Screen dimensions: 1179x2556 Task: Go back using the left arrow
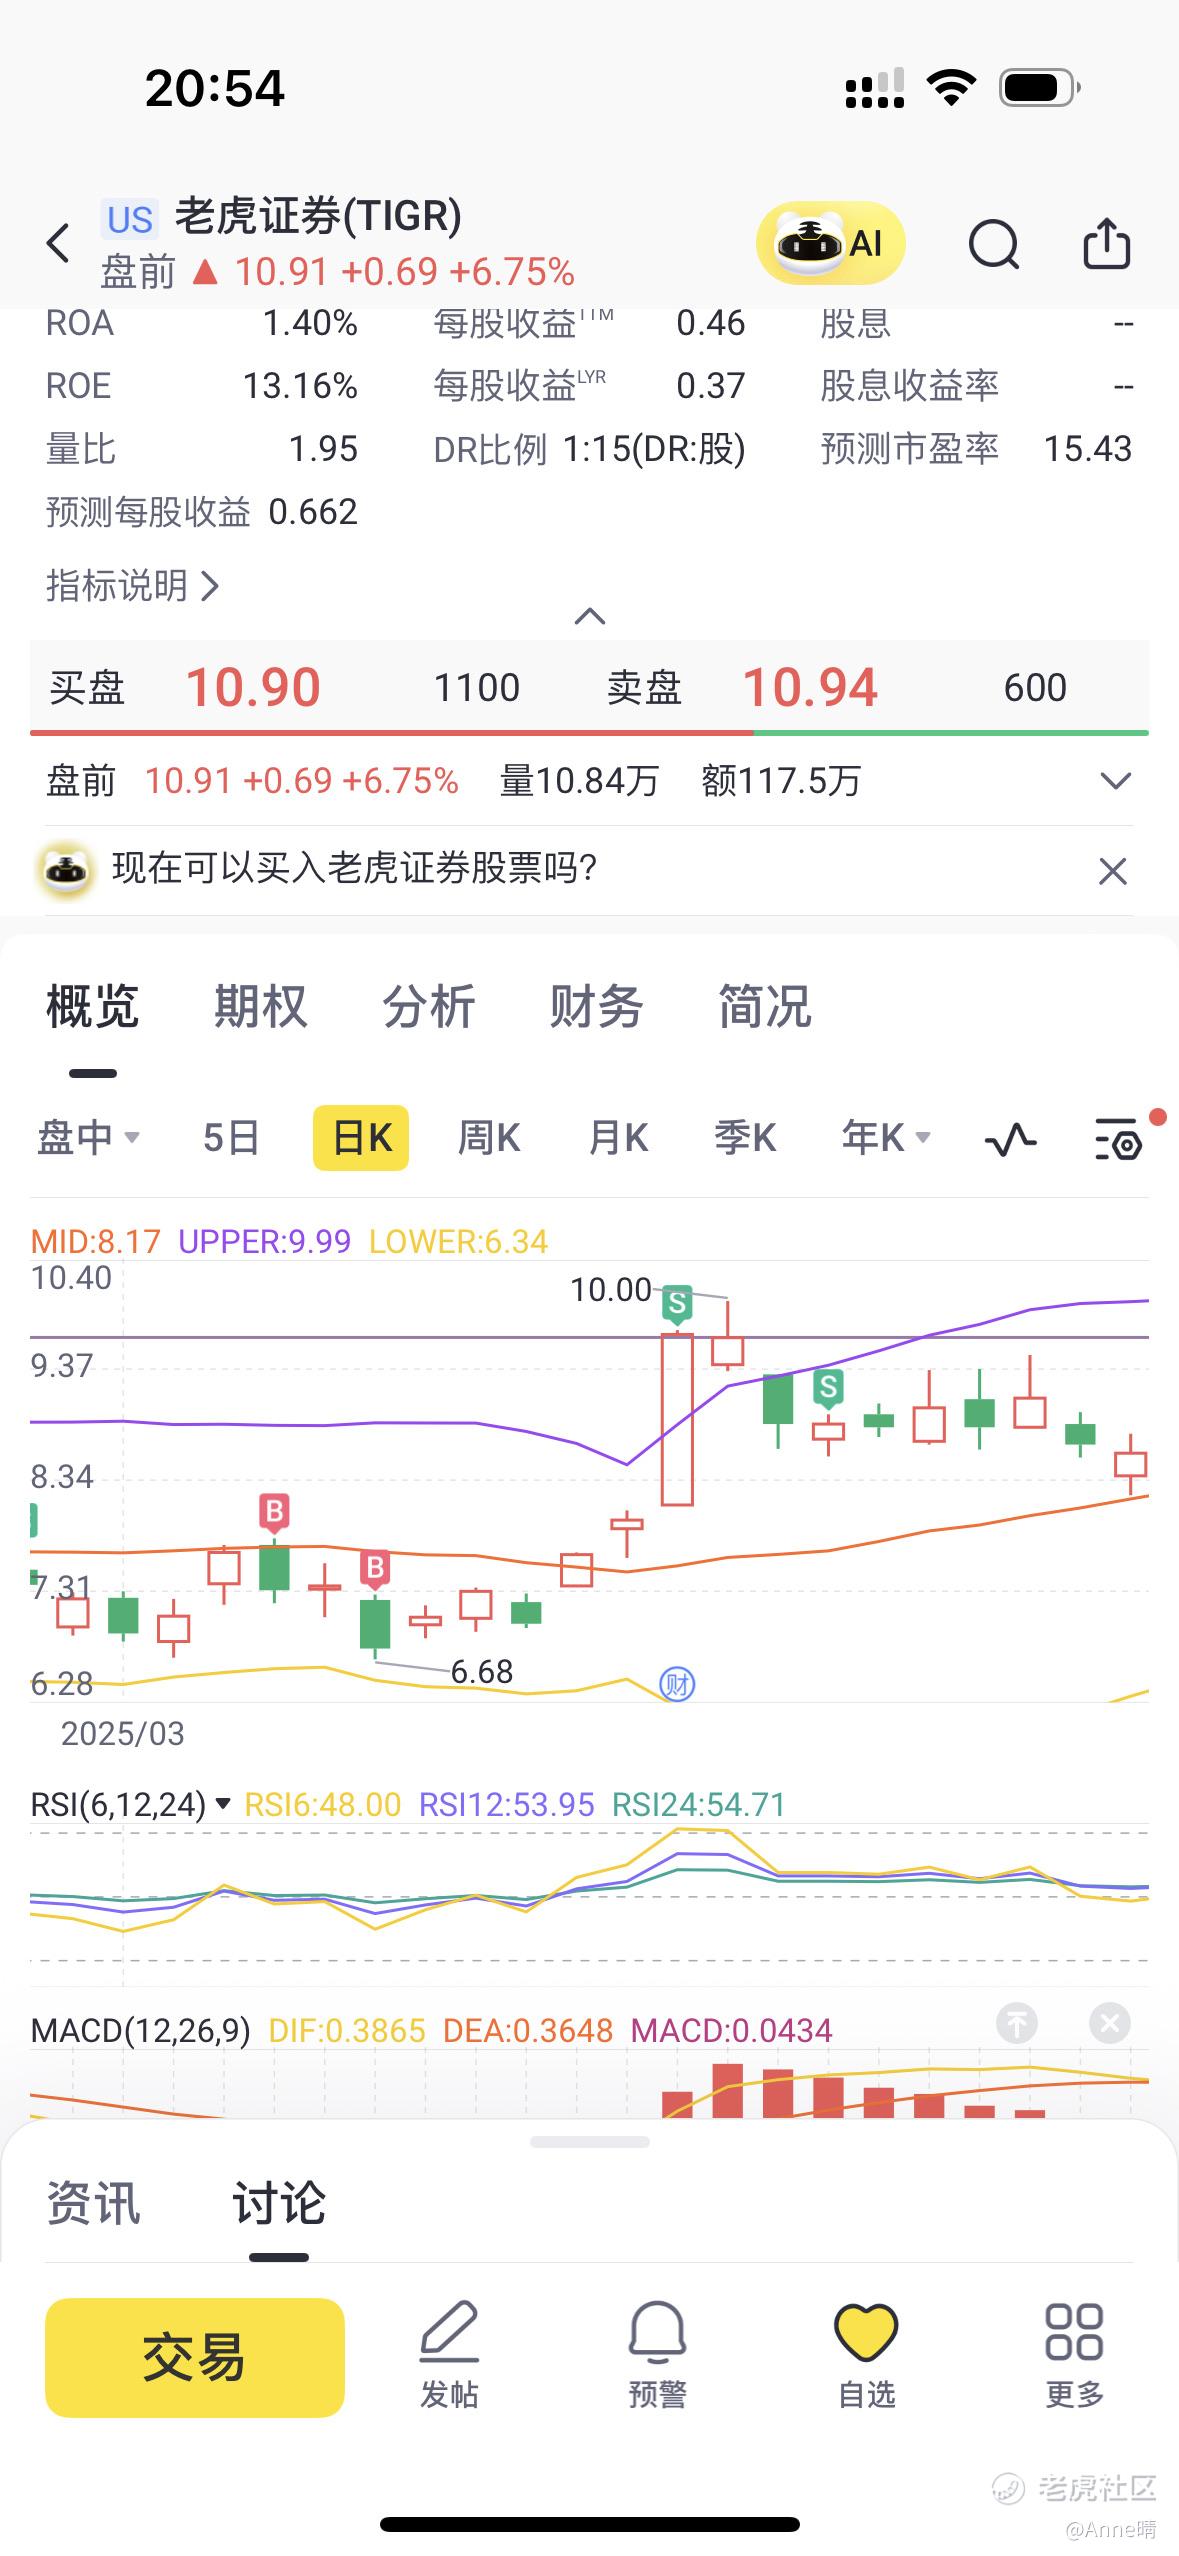coord(58,243)
